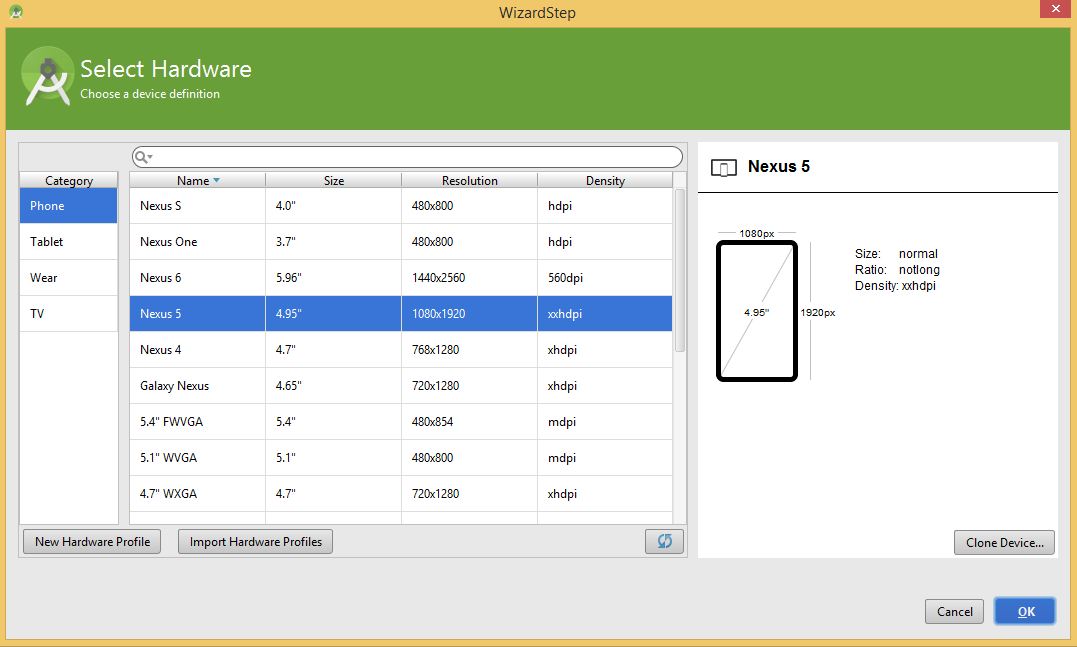
Task: Click the Cancel button
Action: (955, 611)
